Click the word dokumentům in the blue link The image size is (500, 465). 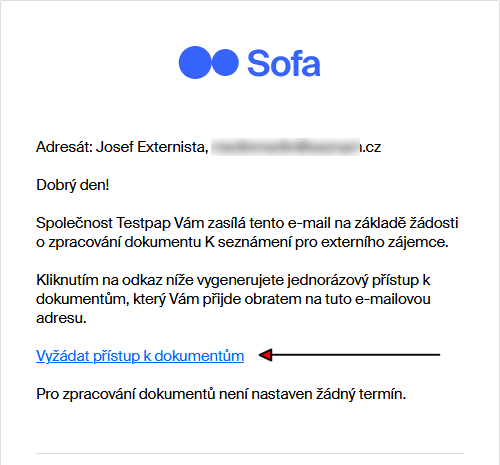(199, 356)
